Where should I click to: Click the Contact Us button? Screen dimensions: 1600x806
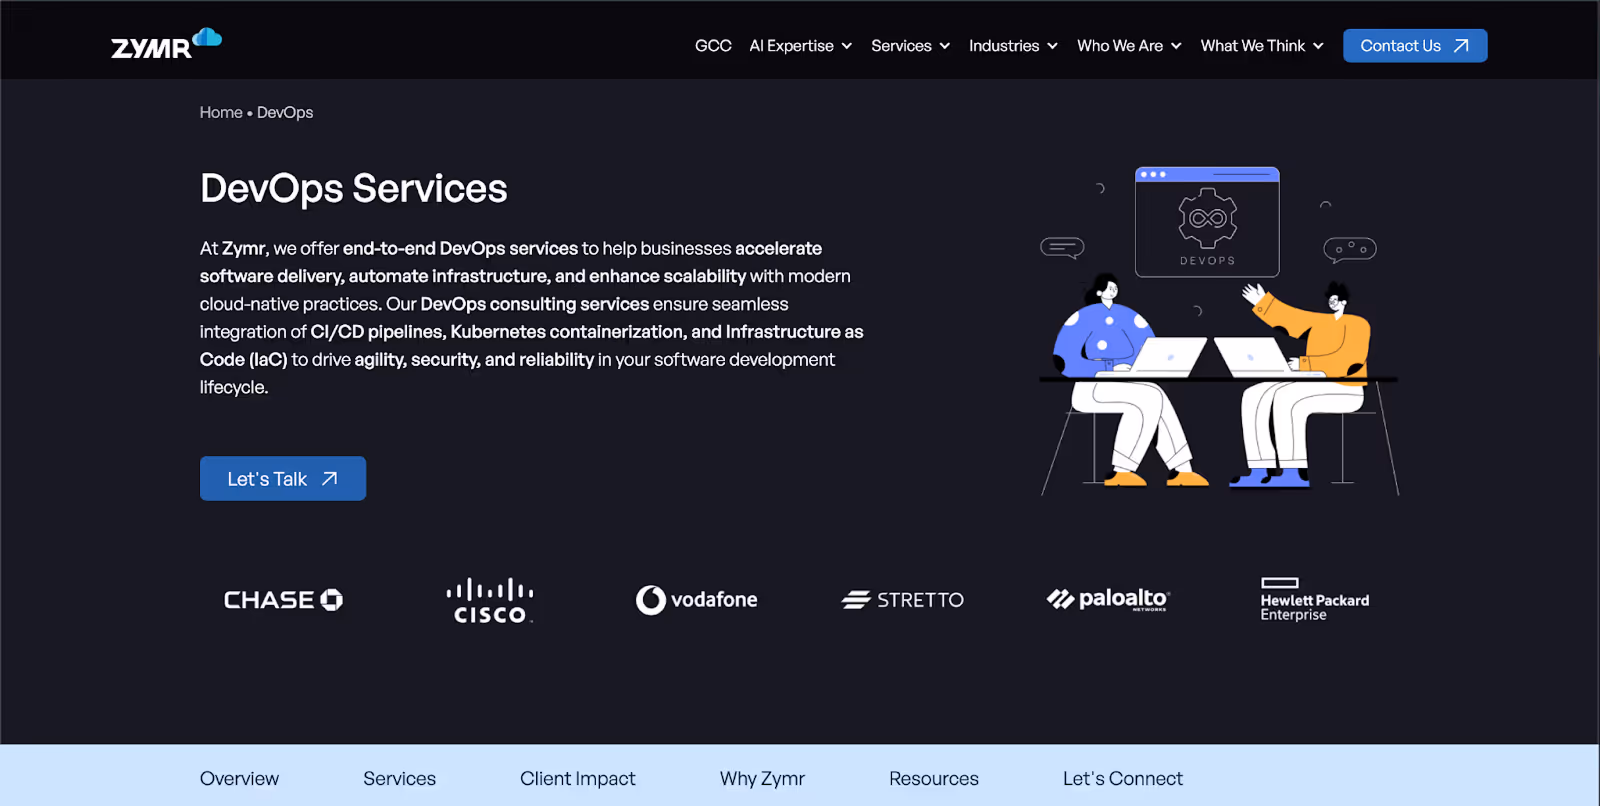1415,46
